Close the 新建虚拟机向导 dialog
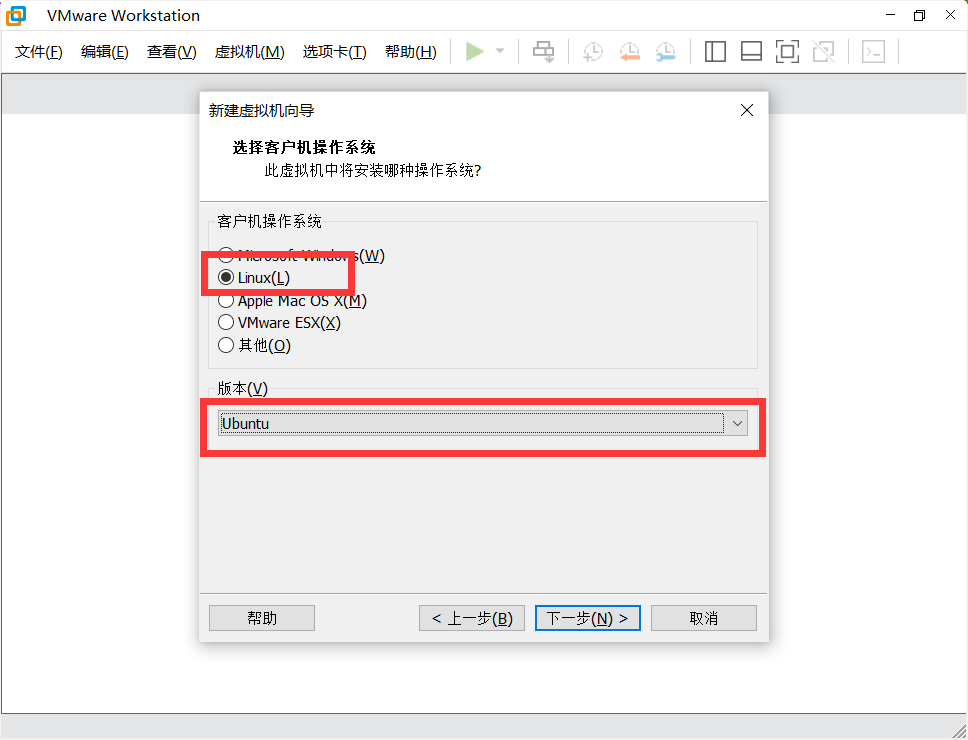Image resolution: width=968 pixels, height=740 pixels. click(747, 110)
